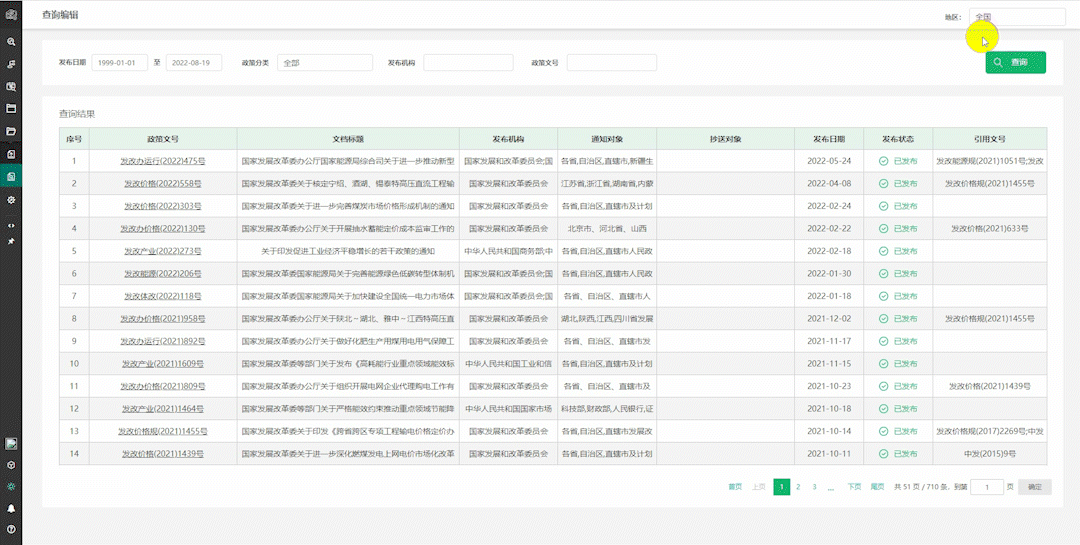
Task: Click the logo icon at top of sidebar
Action: pos(11,13)
